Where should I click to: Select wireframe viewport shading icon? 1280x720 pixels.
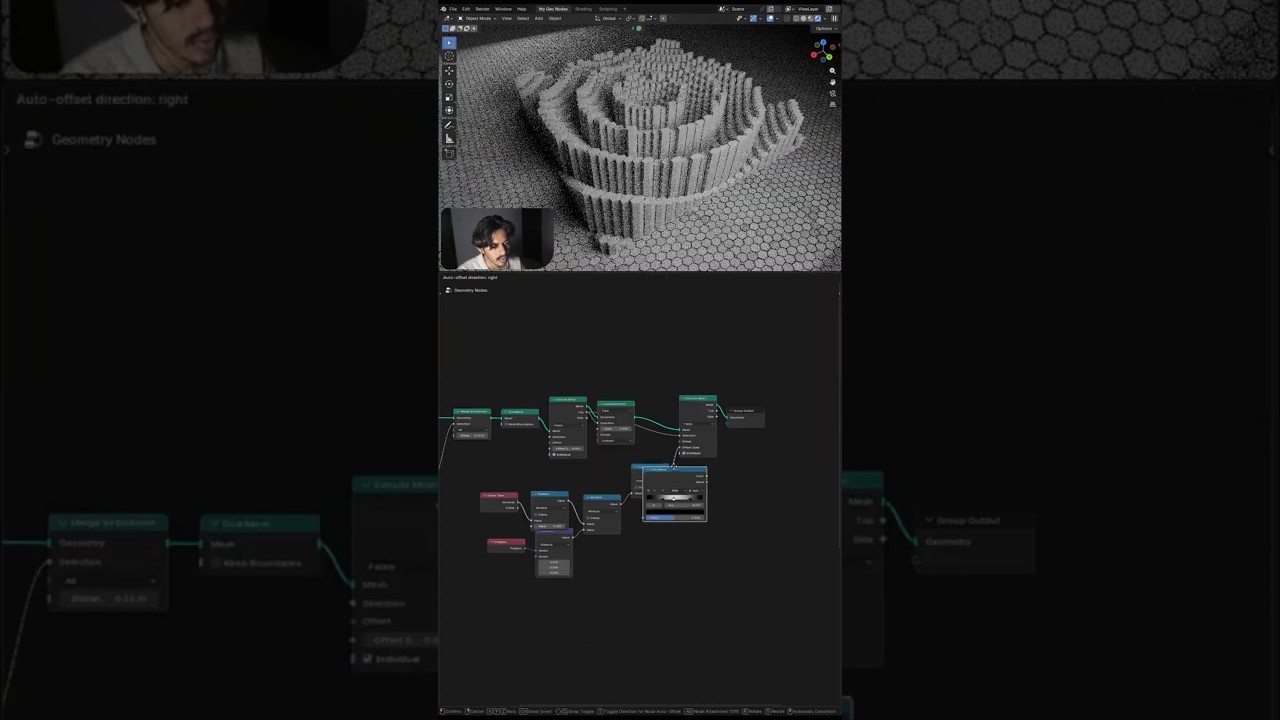(796, 18)
